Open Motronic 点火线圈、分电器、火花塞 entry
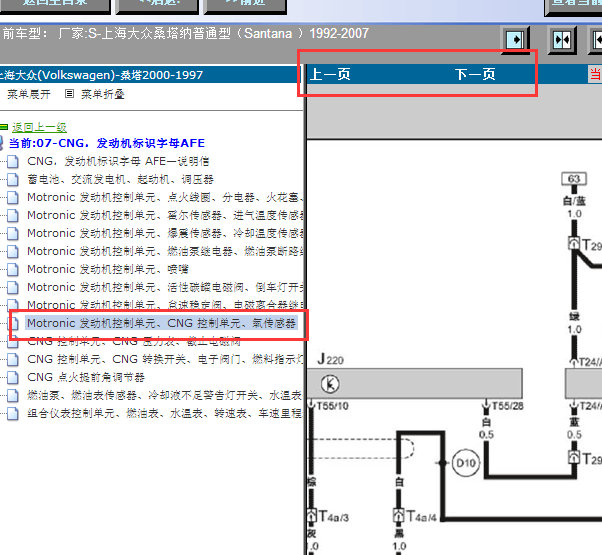Screen dimensions: 602x555 [x=165, y=197]
